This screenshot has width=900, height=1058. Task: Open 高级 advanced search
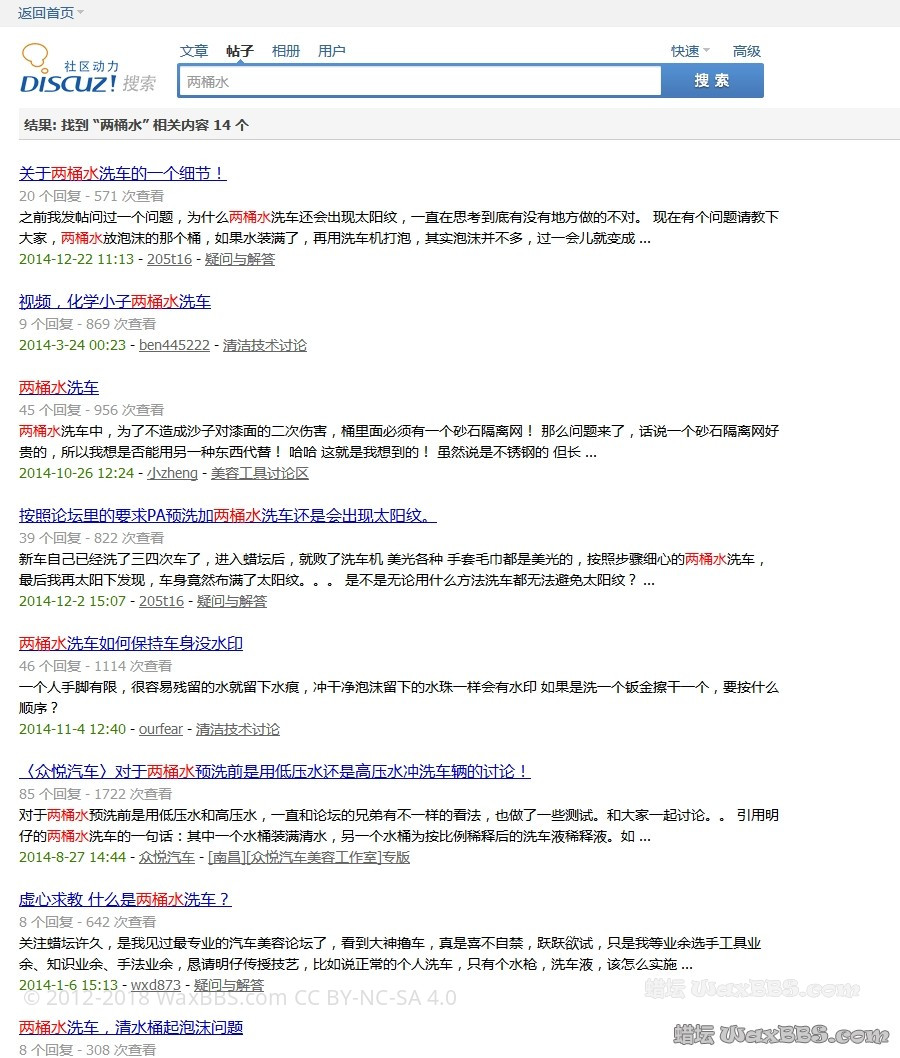tap(746, 51)
